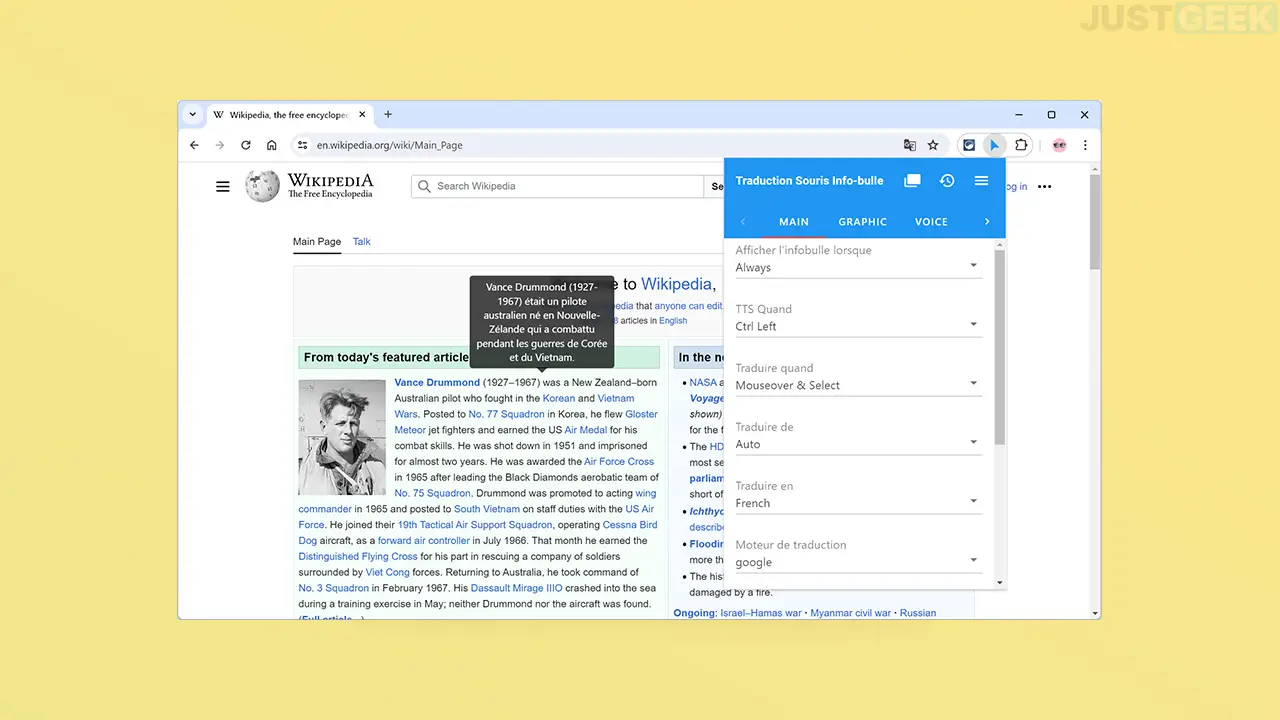Viewport: 1280px width, 720px height.
Task: Open a new browser tab
Action: (388, 115)
